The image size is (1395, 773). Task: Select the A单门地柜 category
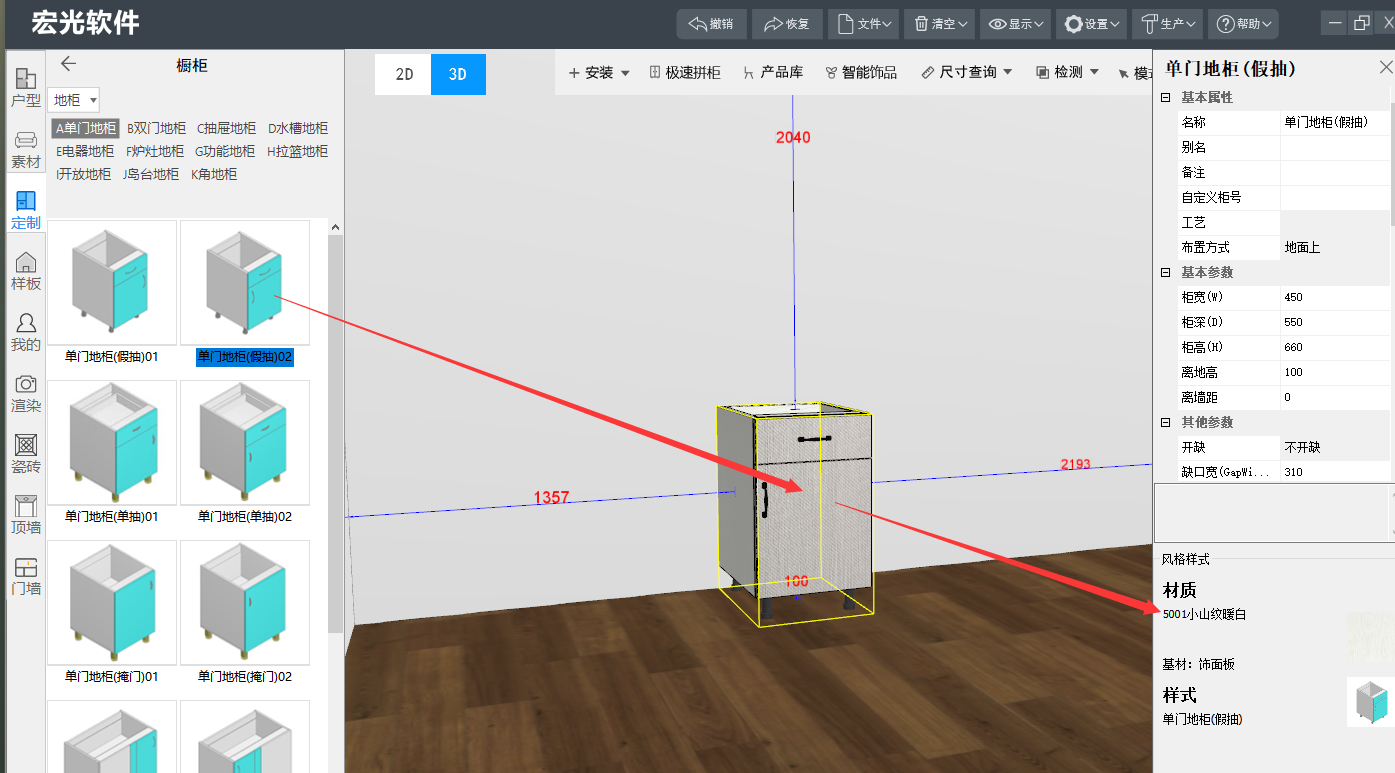(x=86, y=128)
